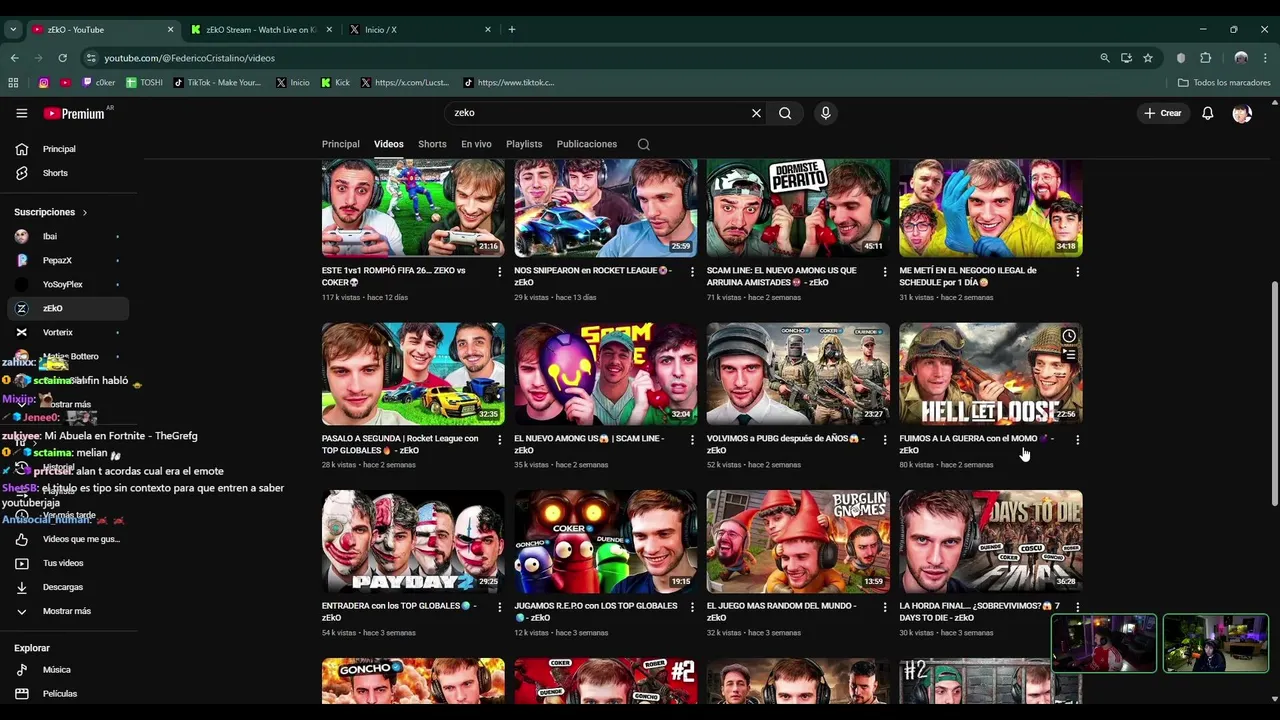Open options for VOLVIMOS A PUBG video
The image size is (1280, 720).
coord(884,440)
